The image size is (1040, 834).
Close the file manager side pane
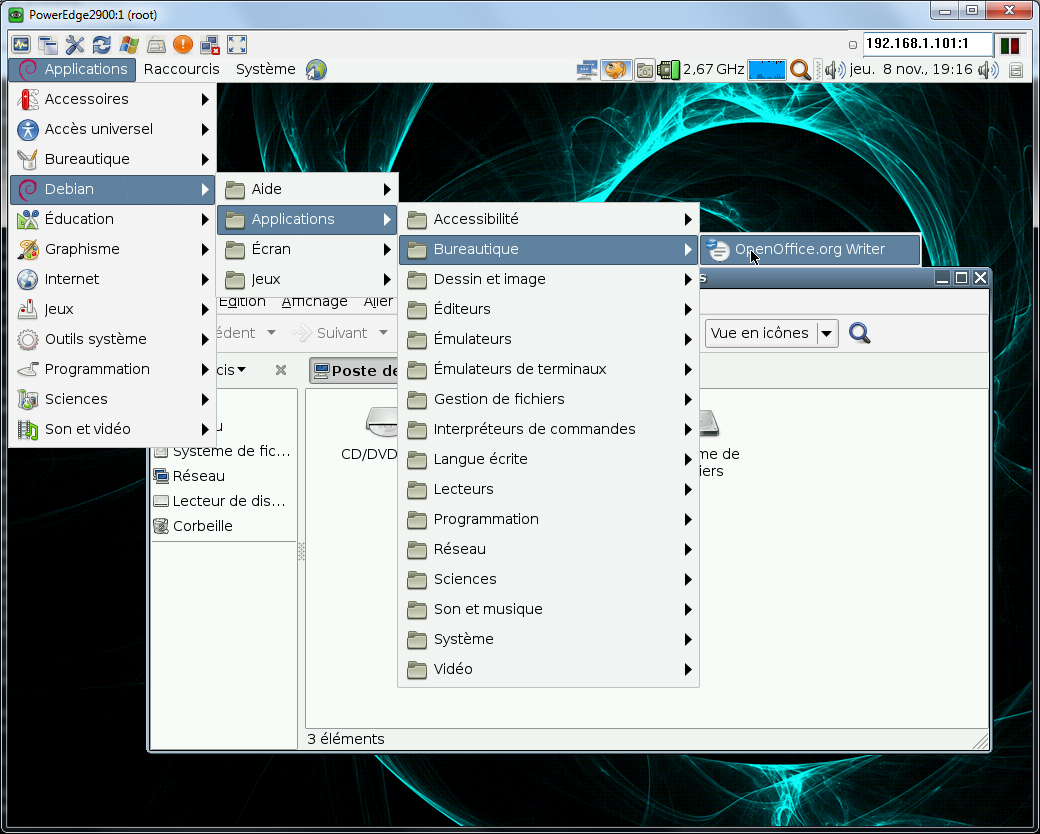[281, 370]
